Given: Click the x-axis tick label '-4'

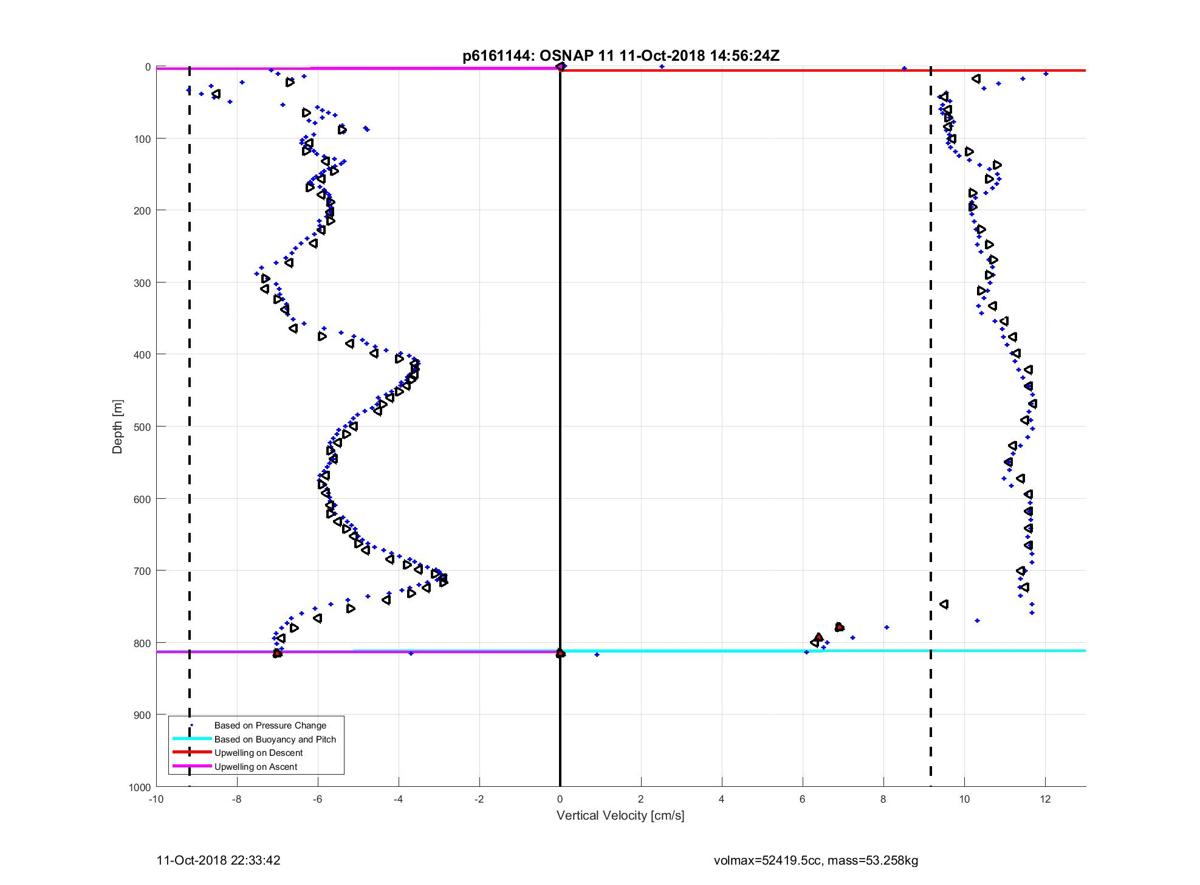Looking at the screenshot, I should [x=399, y=799].
